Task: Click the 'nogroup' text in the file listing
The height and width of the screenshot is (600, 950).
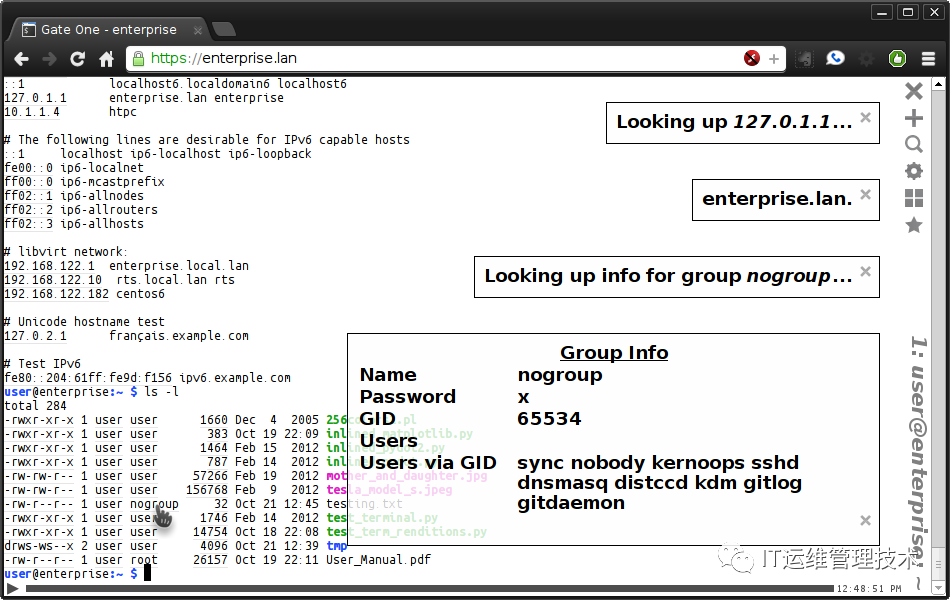Action: coord(154,504)
